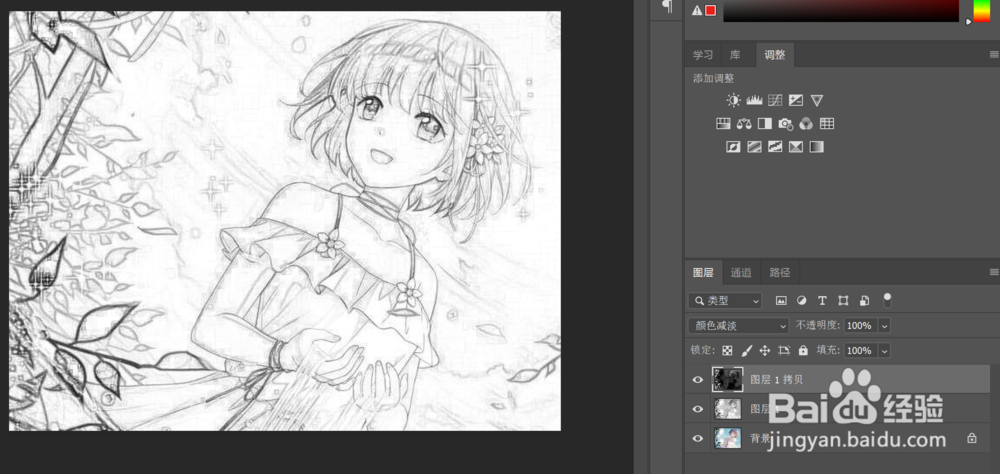Click the lock icon on 背景 layer

coord(971,438)
